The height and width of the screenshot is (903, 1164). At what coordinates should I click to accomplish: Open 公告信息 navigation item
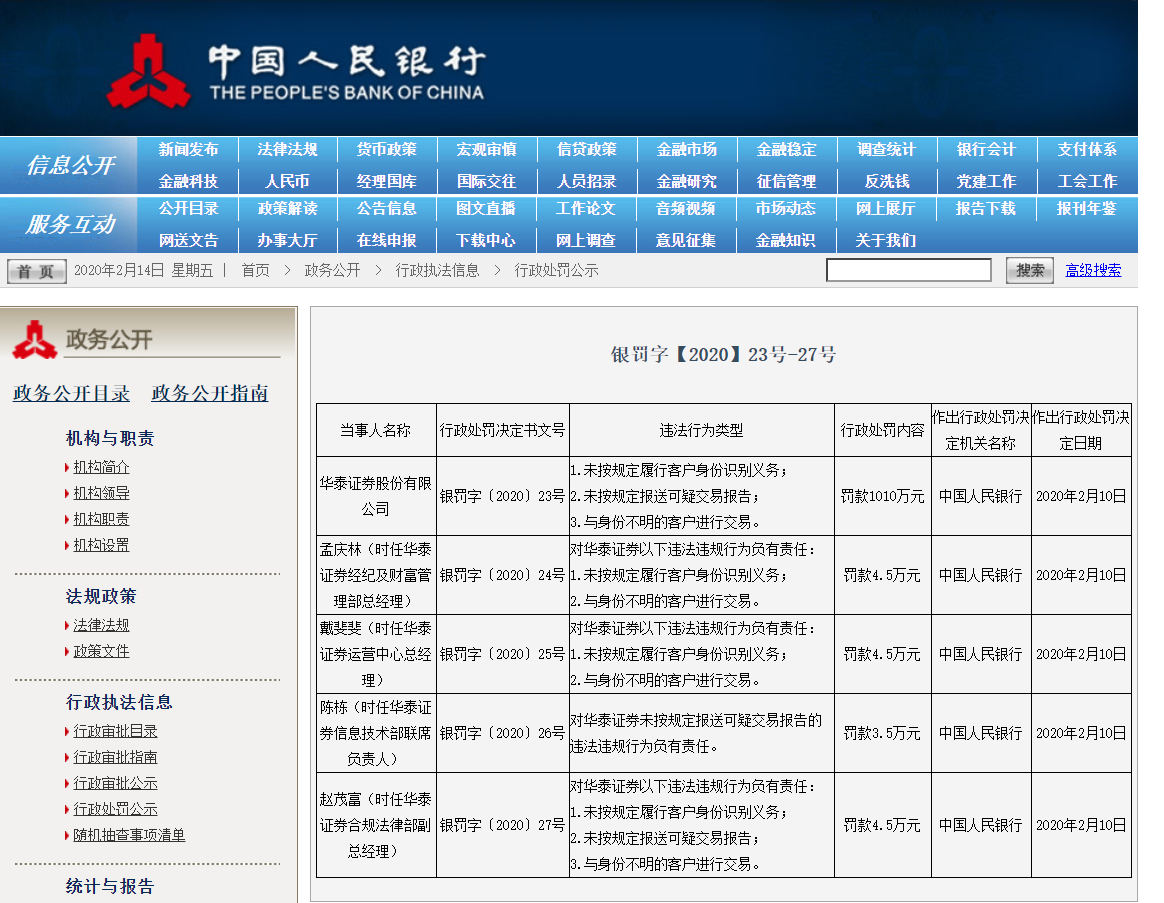tap(387, 209)
